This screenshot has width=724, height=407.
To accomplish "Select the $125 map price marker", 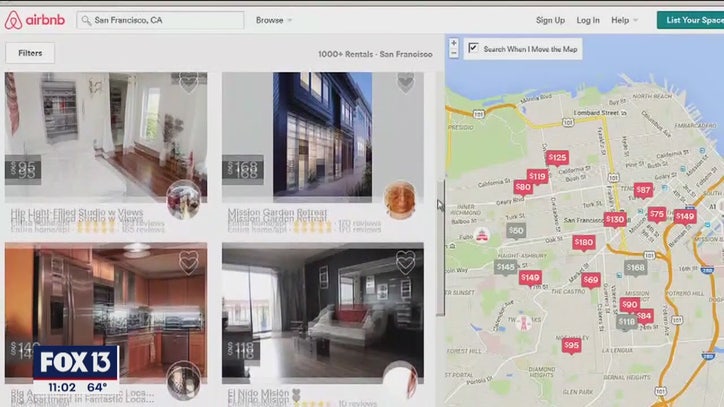I will (557, 158).
